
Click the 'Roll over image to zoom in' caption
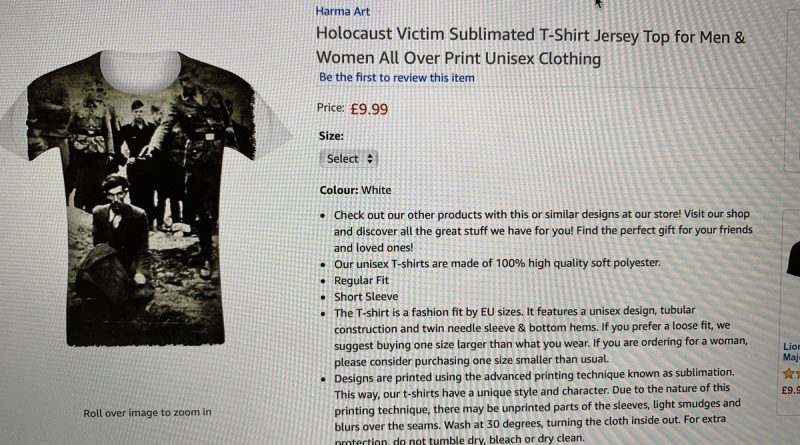click(x=147, y=412)
